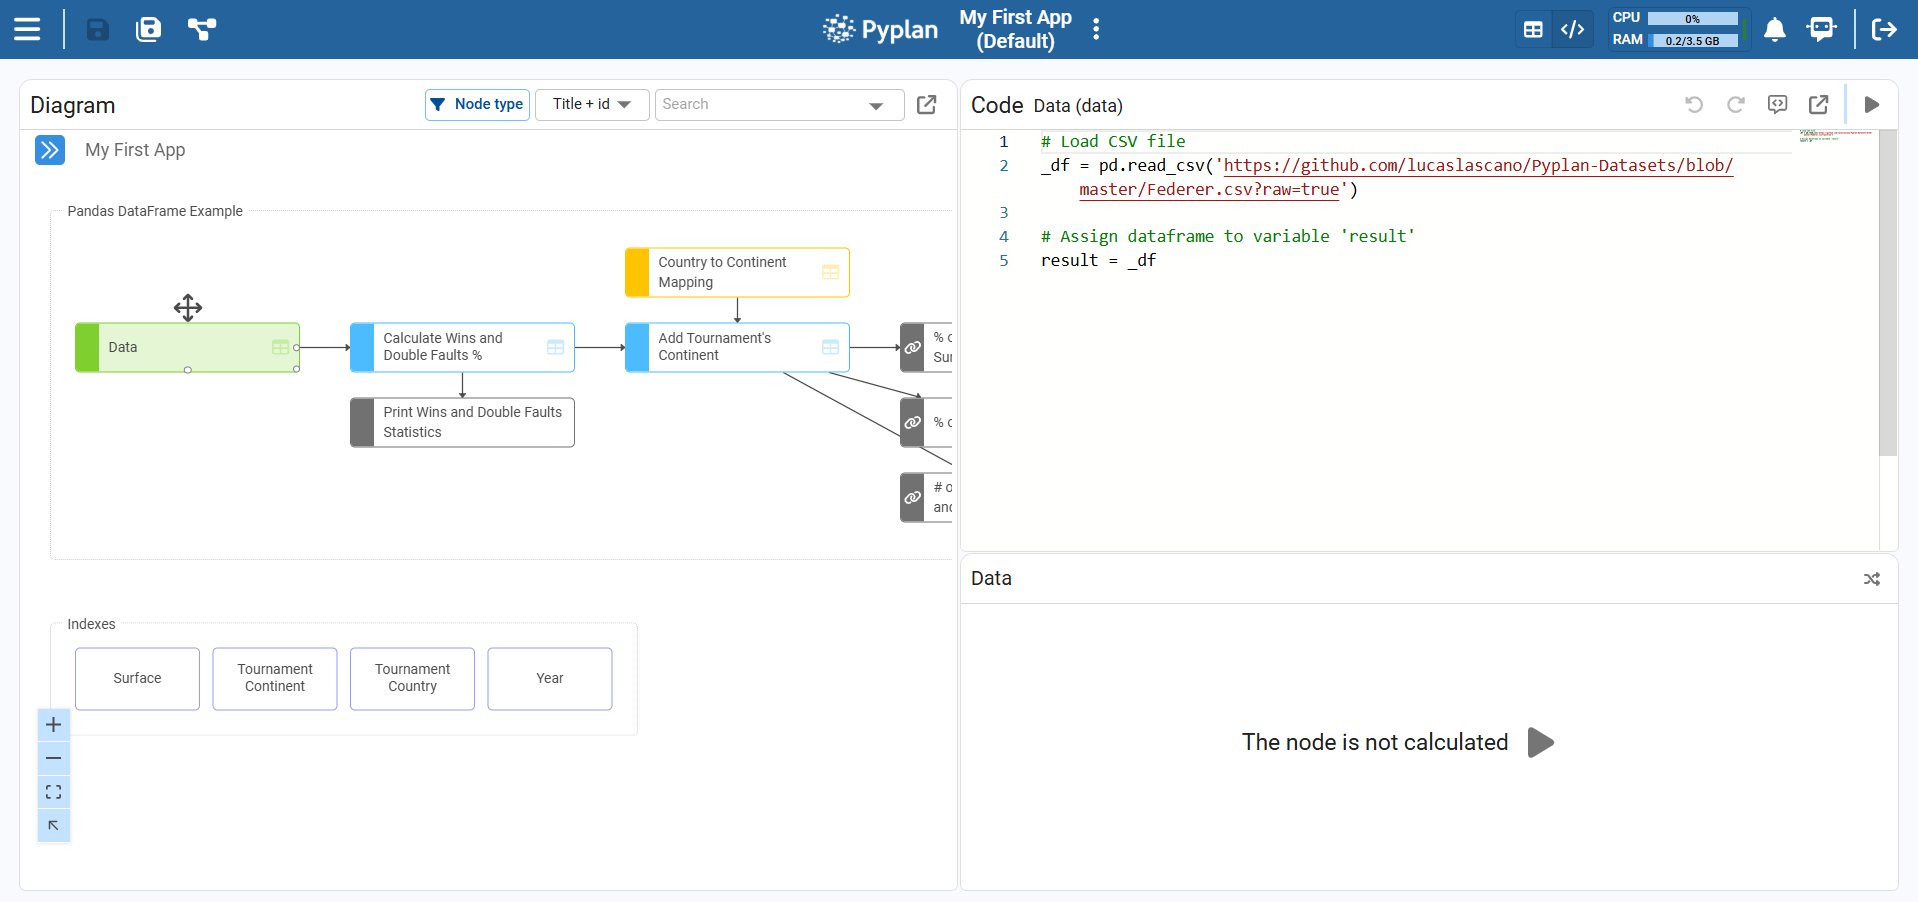Fit diagram to screen
Viewport: 1918px width, 902px height.
click(x=54, y=792)
